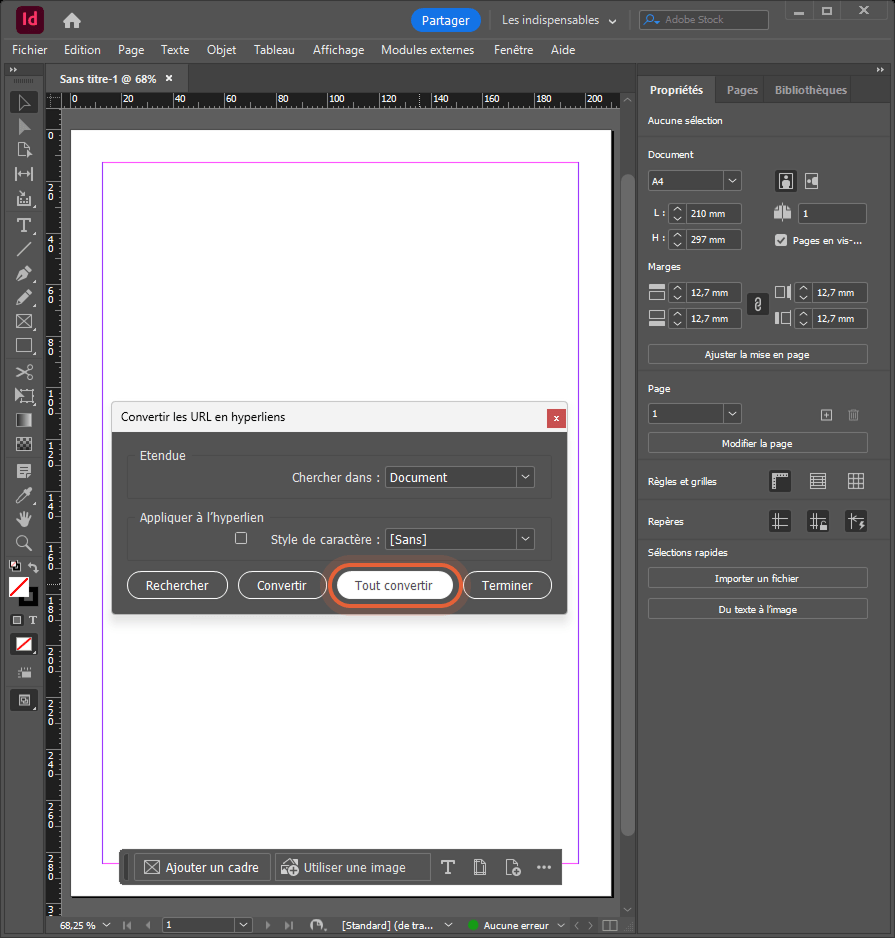Uncheck Pages en vis-à-vis checkbox

click(x=781, y=240)
